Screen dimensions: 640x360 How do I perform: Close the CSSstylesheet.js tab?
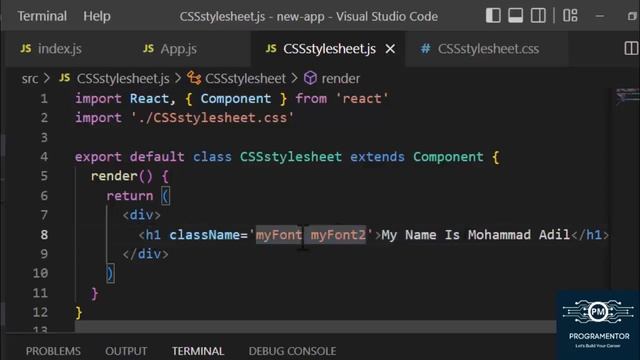pyautogui.click(x=390, y=49)
